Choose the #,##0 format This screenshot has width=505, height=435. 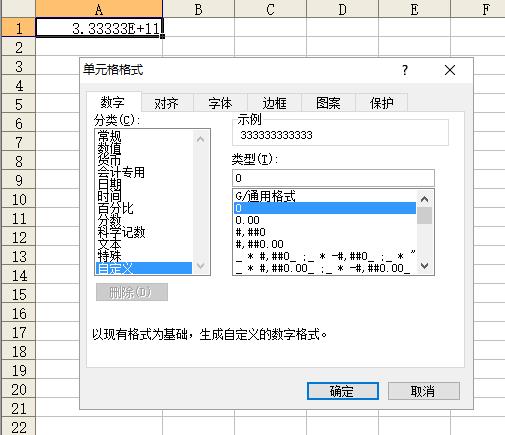pyautogui.click(x=325, y=232)
